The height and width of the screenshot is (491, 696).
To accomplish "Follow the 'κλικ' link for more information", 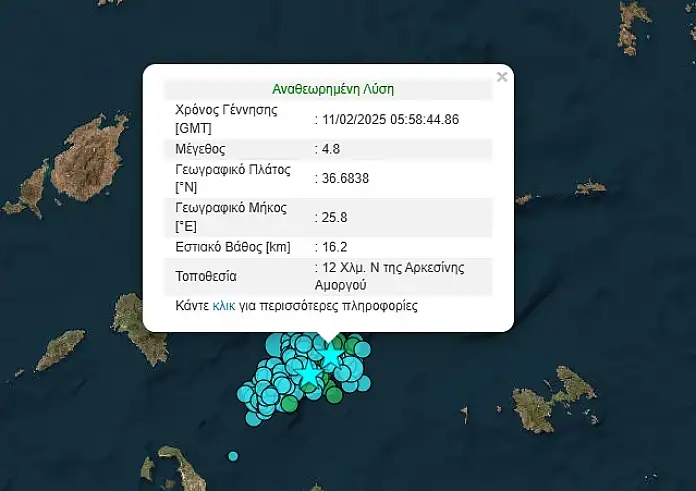I will pos(224,306).
